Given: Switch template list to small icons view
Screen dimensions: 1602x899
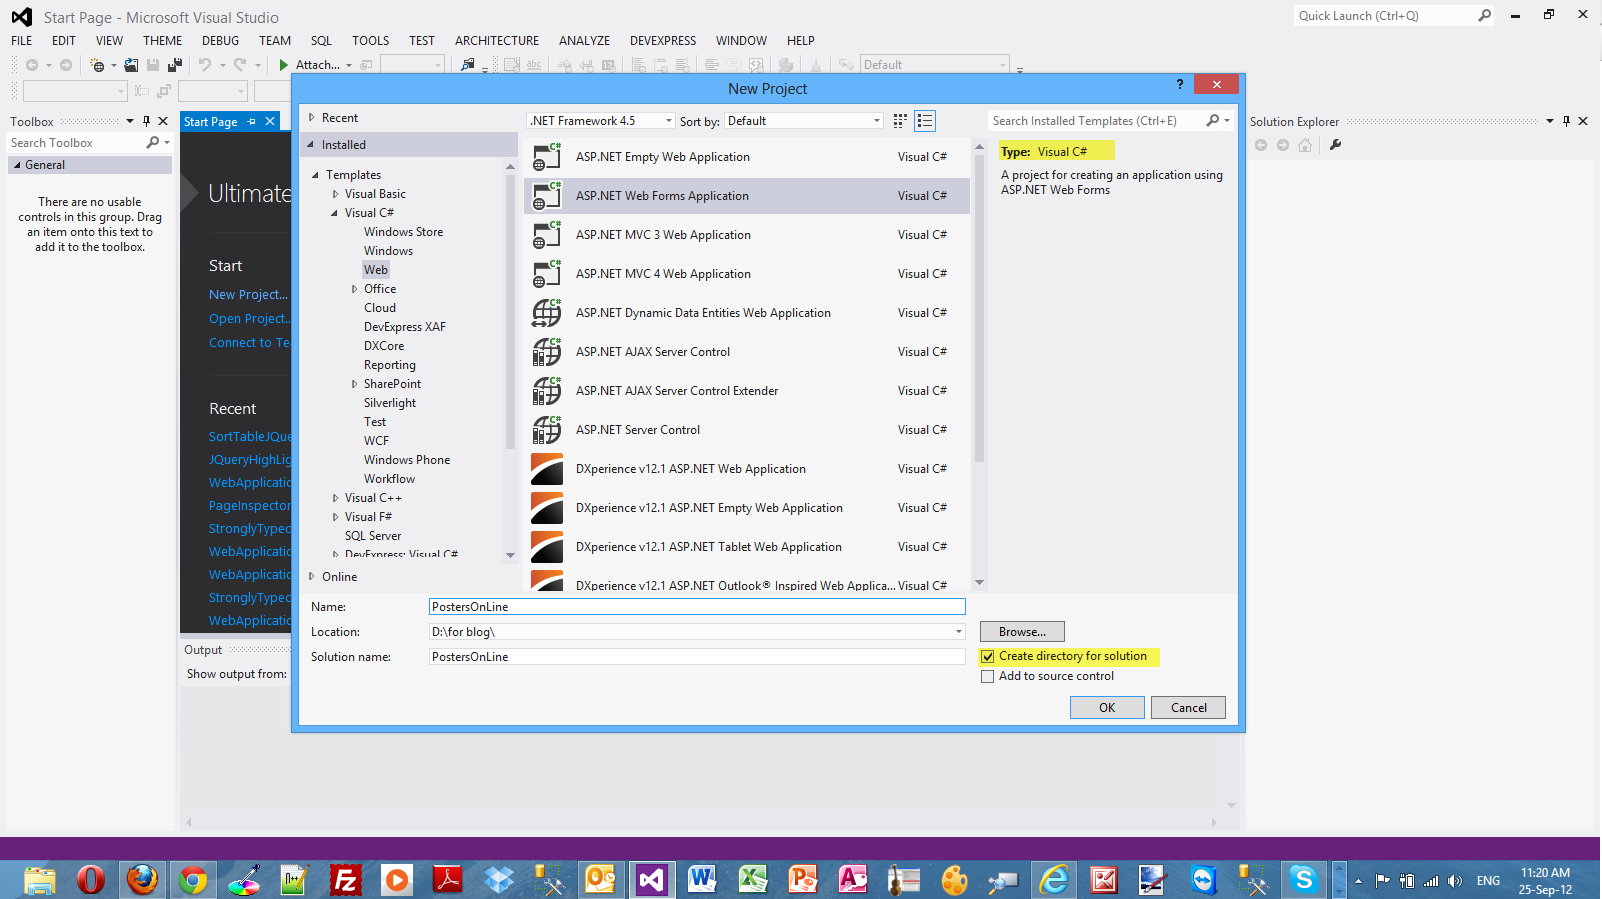Looking at the screenshot, I should click(900, 121).
